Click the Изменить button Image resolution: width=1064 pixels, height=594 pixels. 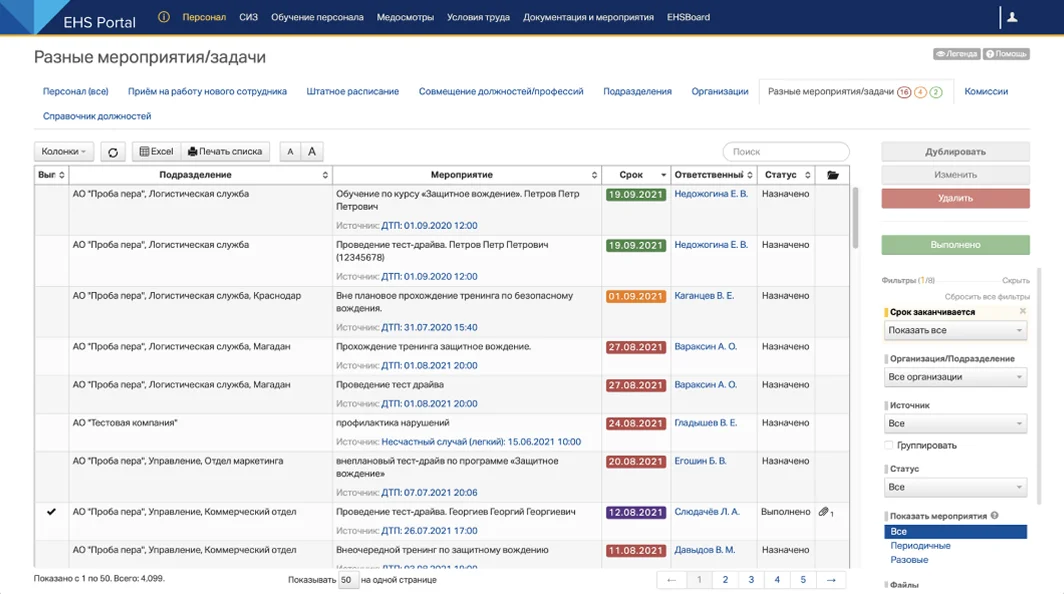(955, 175)
